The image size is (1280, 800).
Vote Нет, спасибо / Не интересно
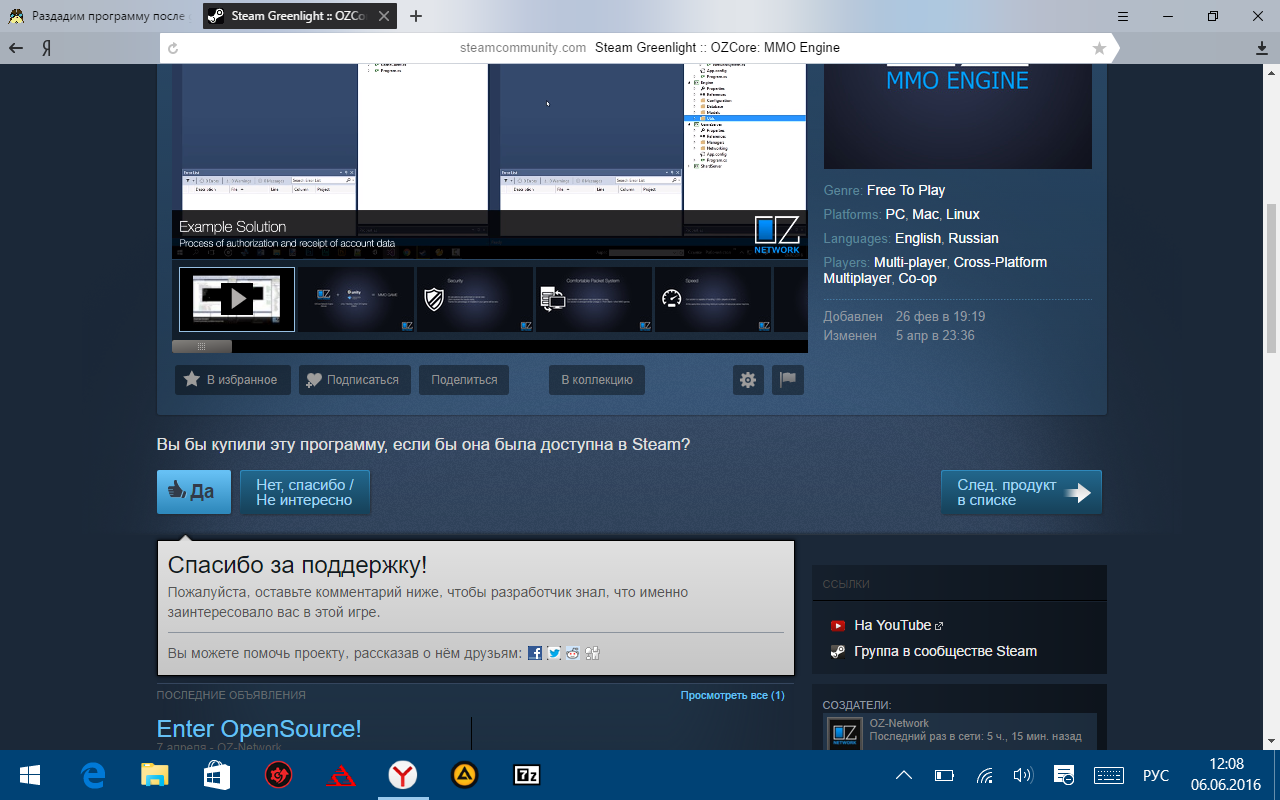(305, 492)
